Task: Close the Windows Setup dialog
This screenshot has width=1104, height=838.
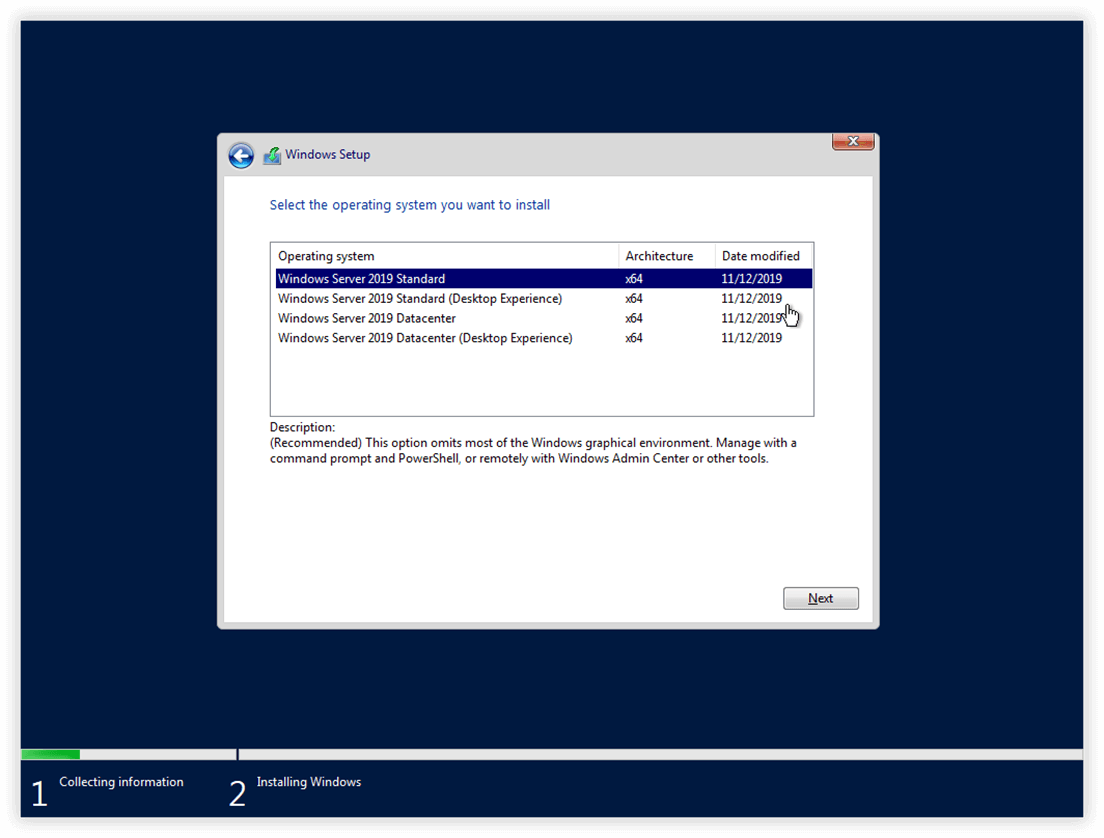Action: click(x=853, y=141)
